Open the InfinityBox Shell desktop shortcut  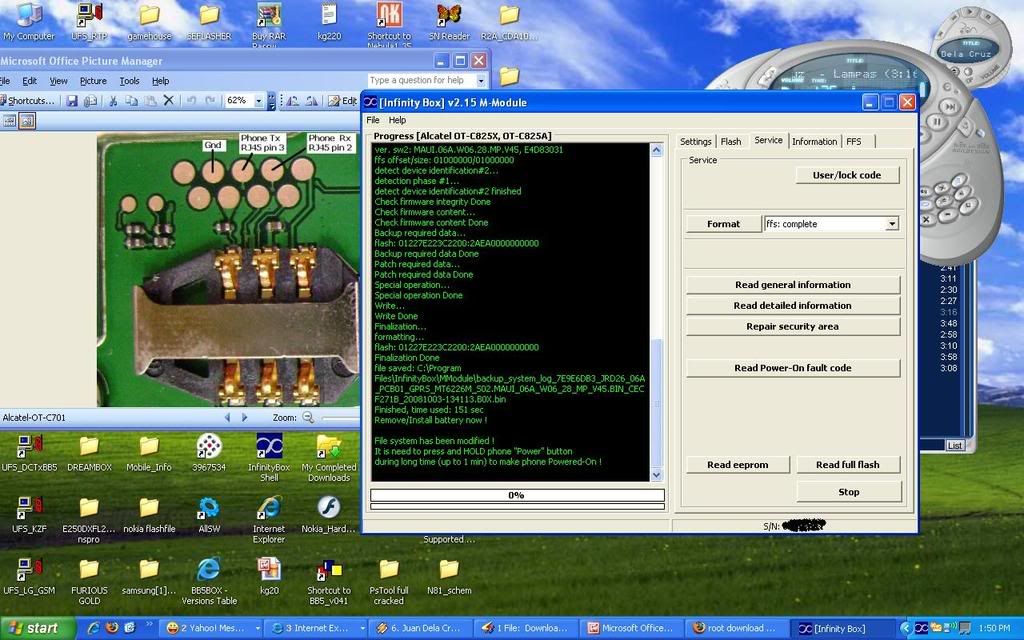coord(268,446)
